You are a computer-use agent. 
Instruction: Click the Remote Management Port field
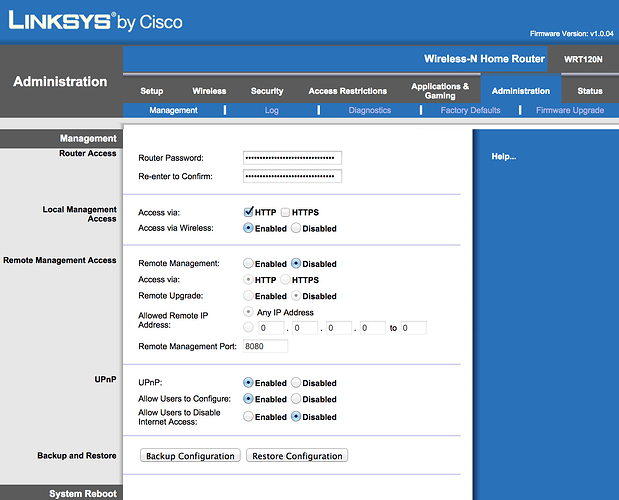pyautogui.click(x=265, y=346)
